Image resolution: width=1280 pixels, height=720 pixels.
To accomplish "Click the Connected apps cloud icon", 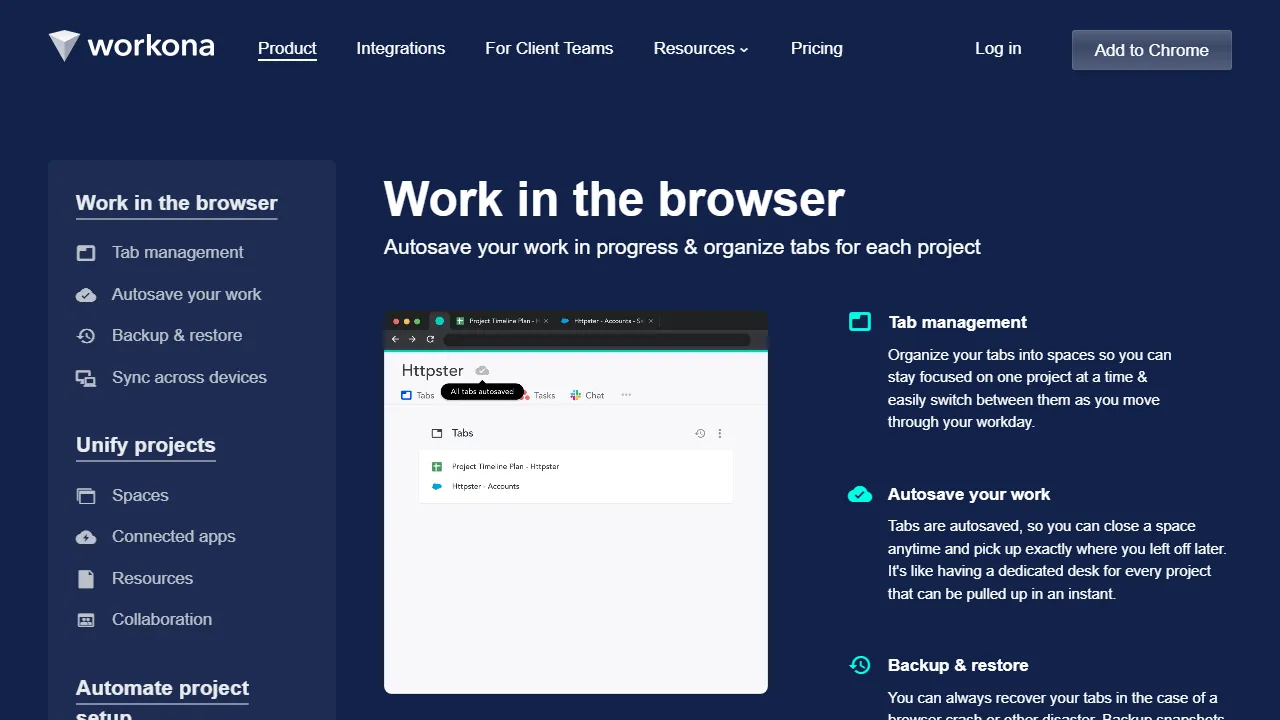I will click(x=86, y=537).
